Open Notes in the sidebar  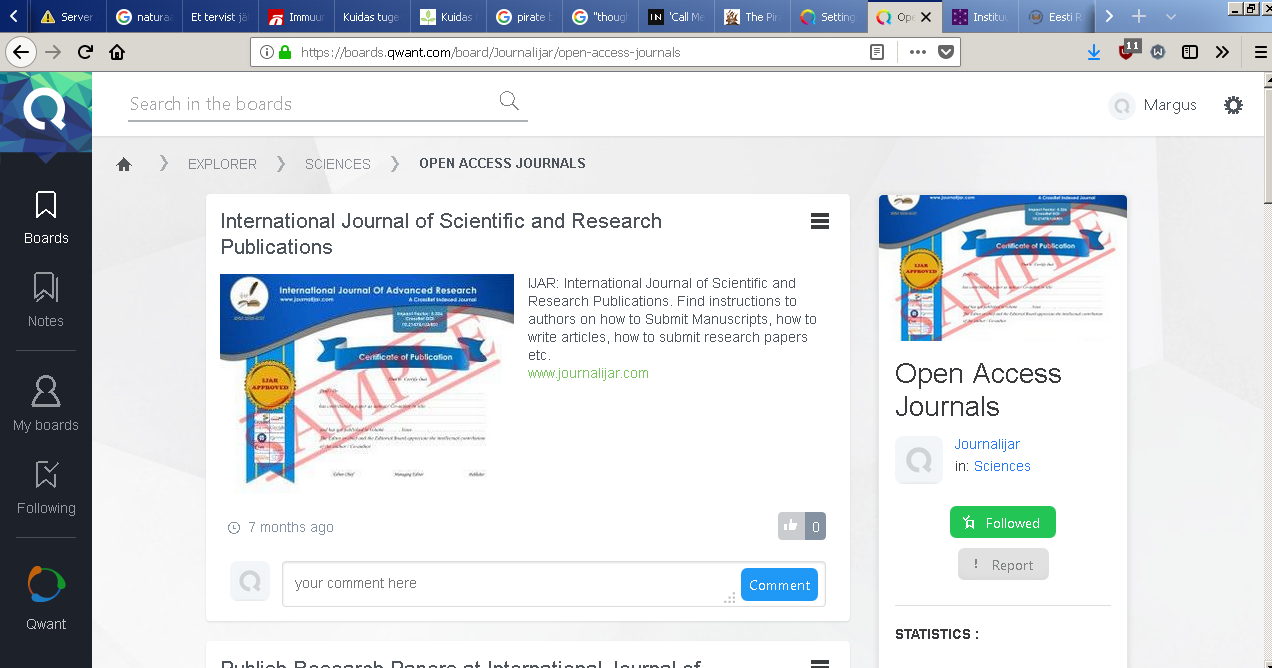click(46, 301)
